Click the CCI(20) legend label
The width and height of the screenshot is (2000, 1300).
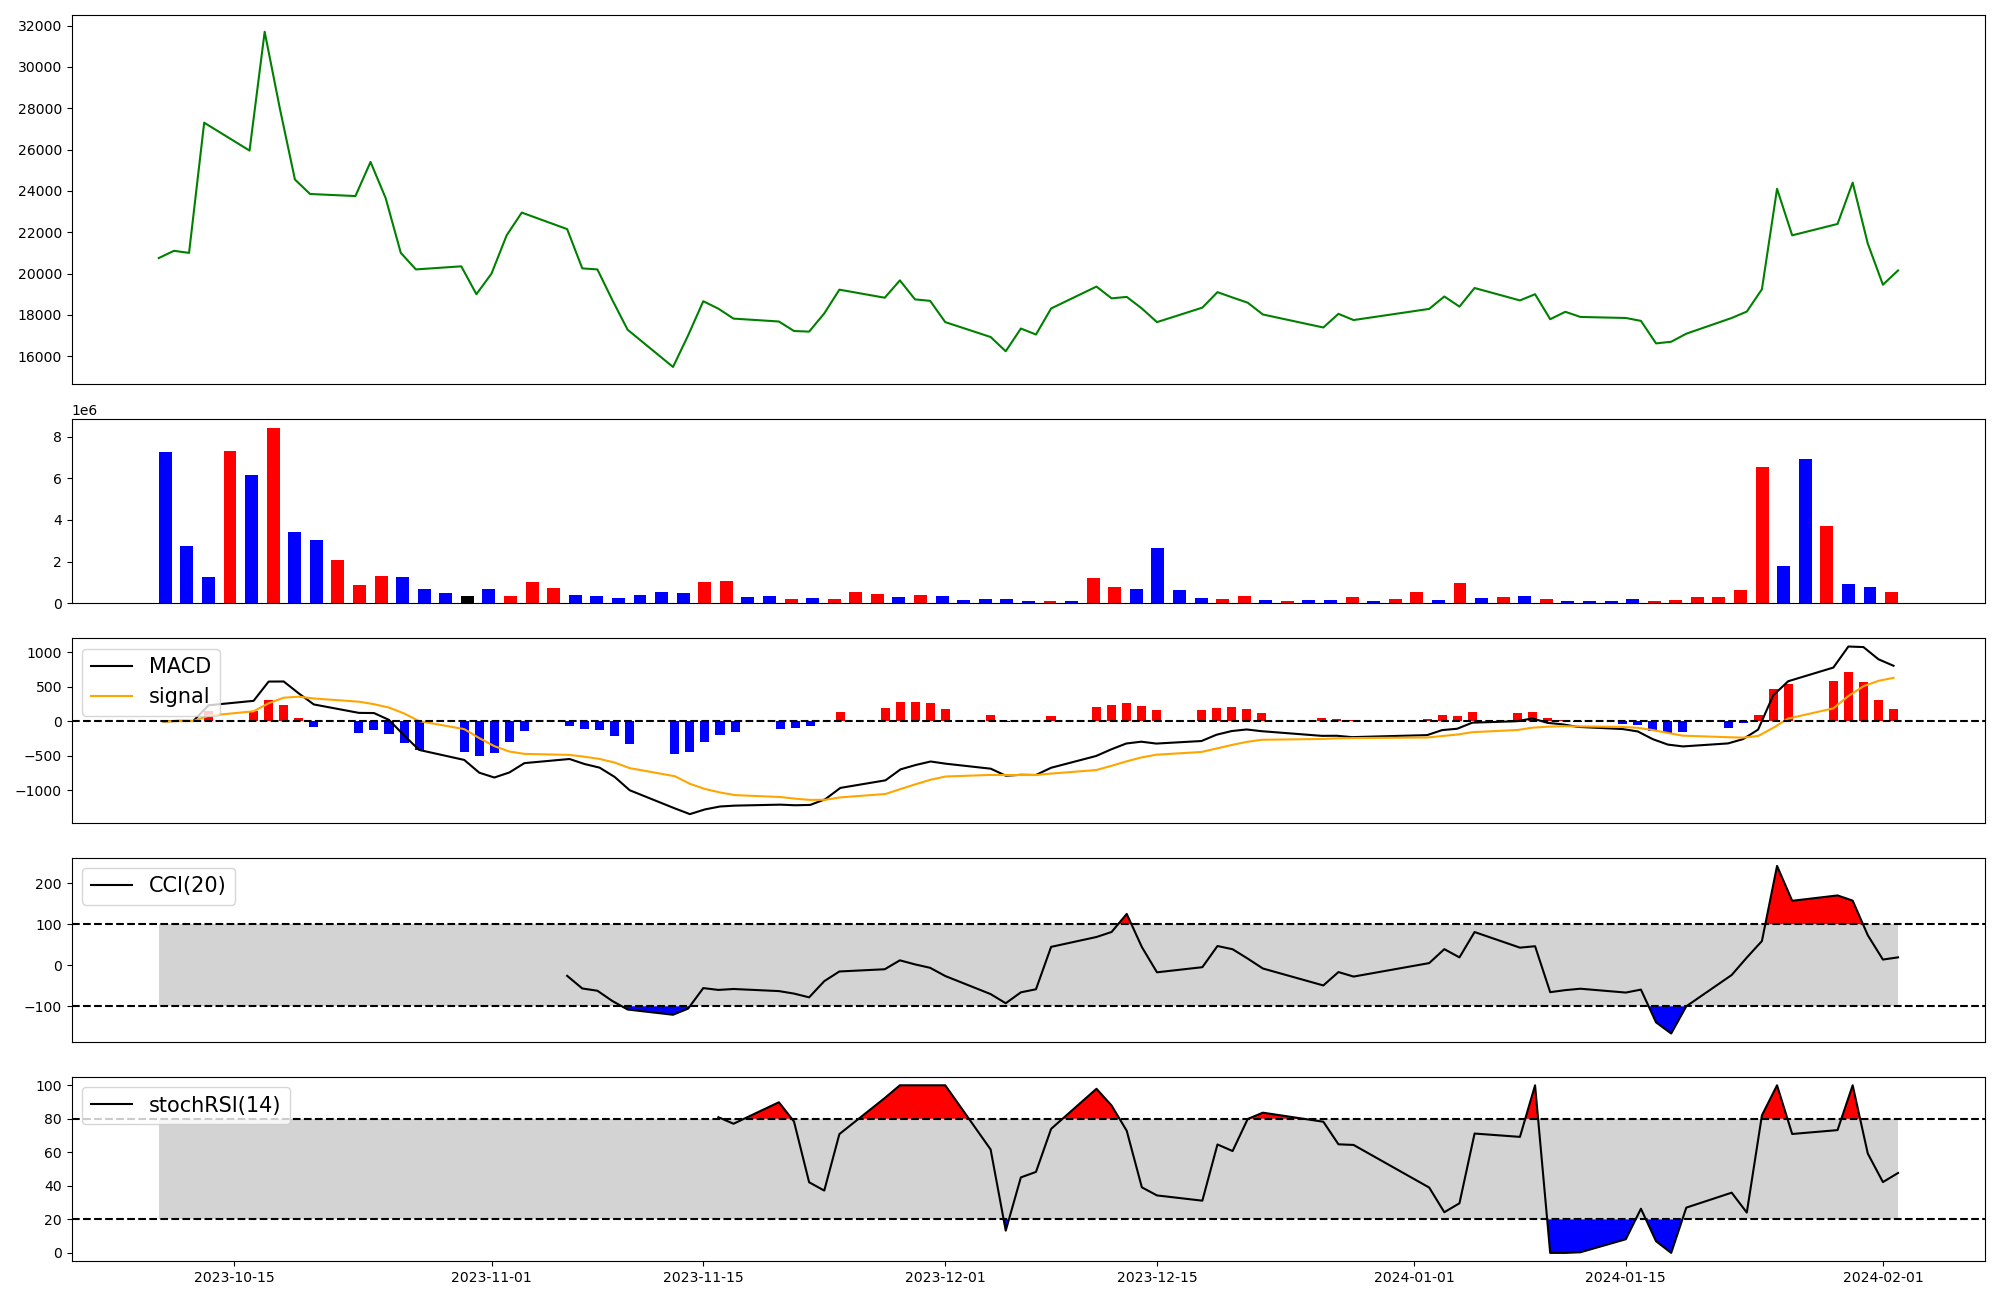(x=186, y=885)
